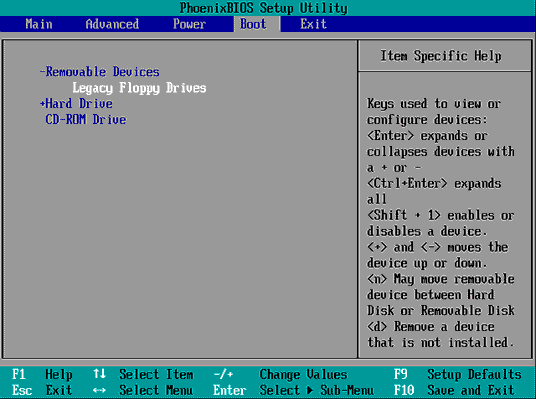This screenshot has width=536, height=399.
Task: Collapse the Removable Devices entry
Action: (x=99, y=72)
